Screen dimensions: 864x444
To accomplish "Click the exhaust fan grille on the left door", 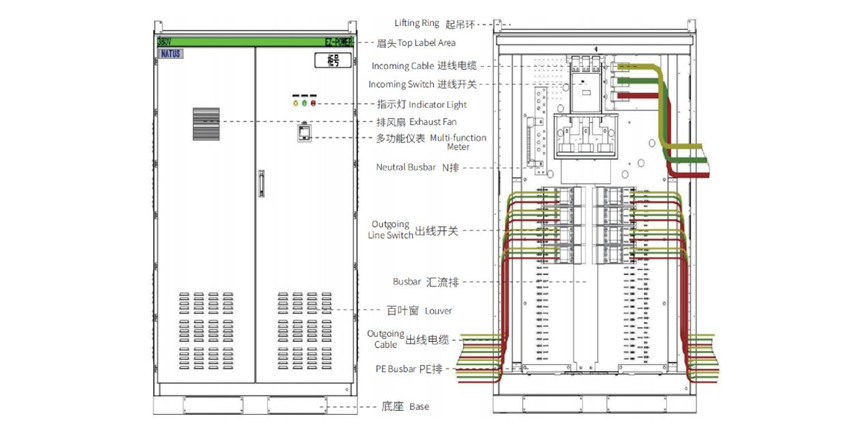I will click(x=206, y=123).
